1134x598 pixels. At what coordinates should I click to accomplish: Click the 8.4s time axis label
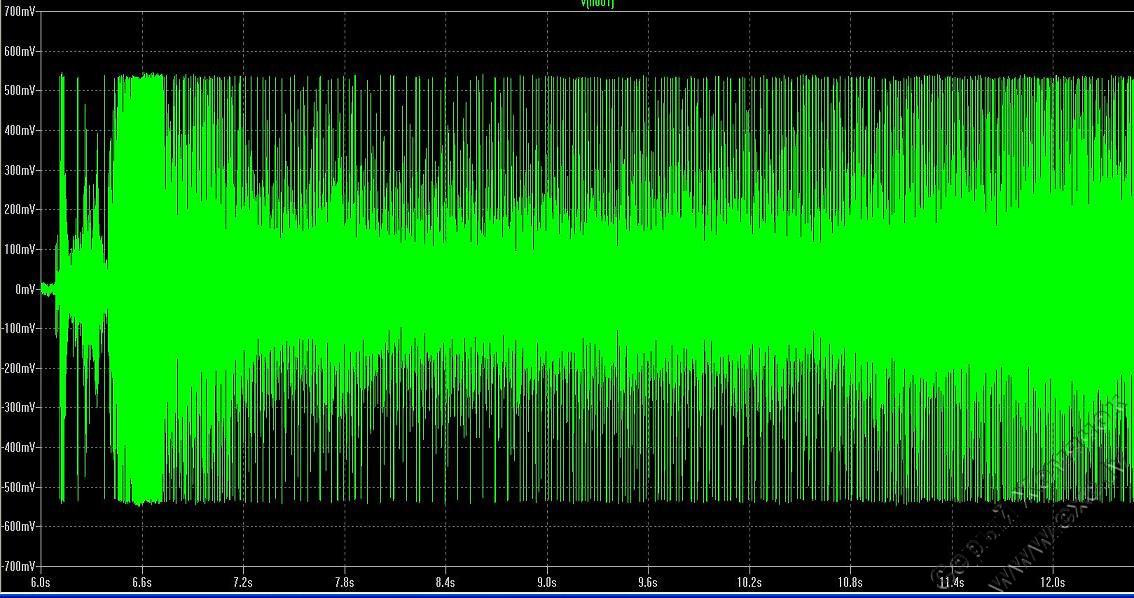click(445, 581)
